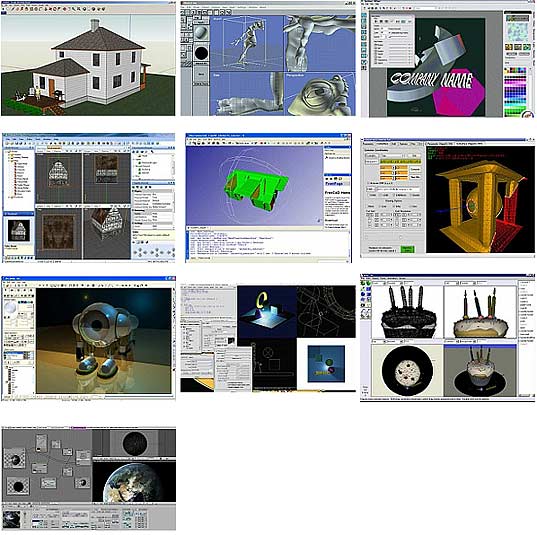
Task: Adjust the middle orange slider in pavilion window
Action: click(394, 173)
